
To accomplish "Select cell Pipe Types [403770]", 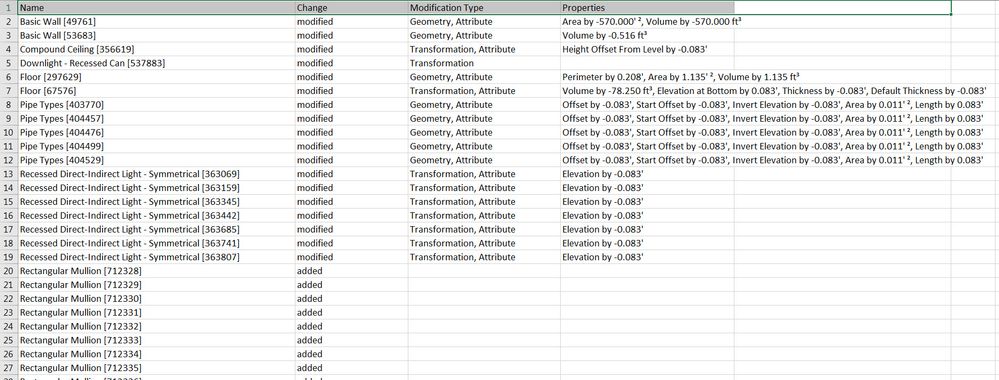I will [x=156, y=105].
